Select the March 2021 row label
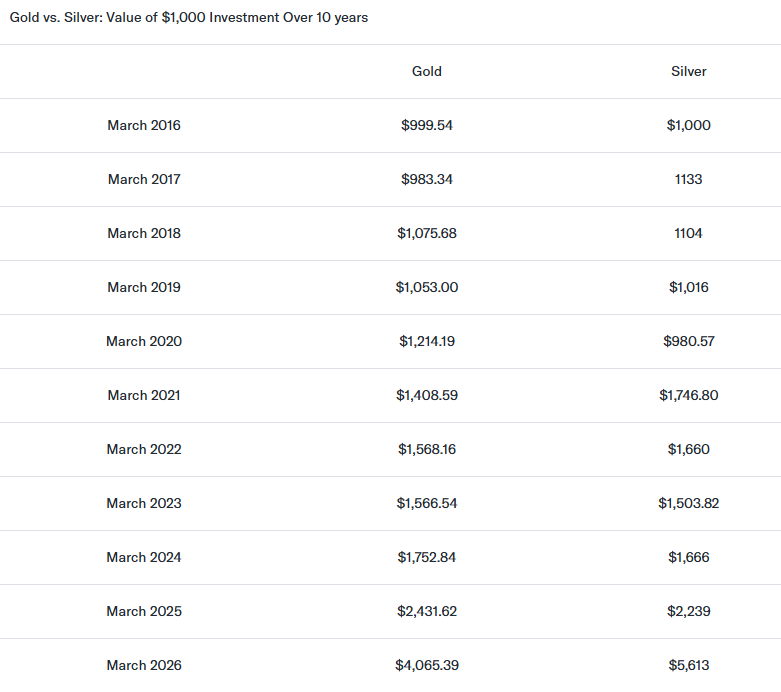Screen dimensions: 781x692 [x=144, y=396]
